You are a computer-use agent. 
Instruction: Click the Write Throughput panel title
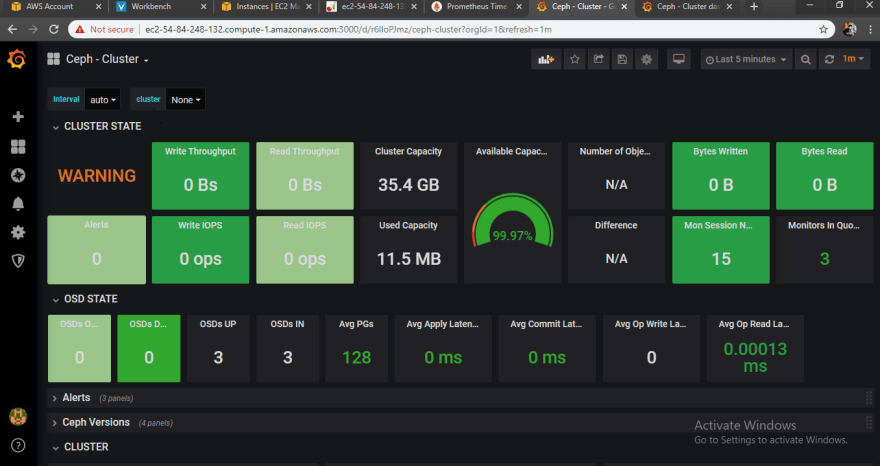click(x=200, y=152)
